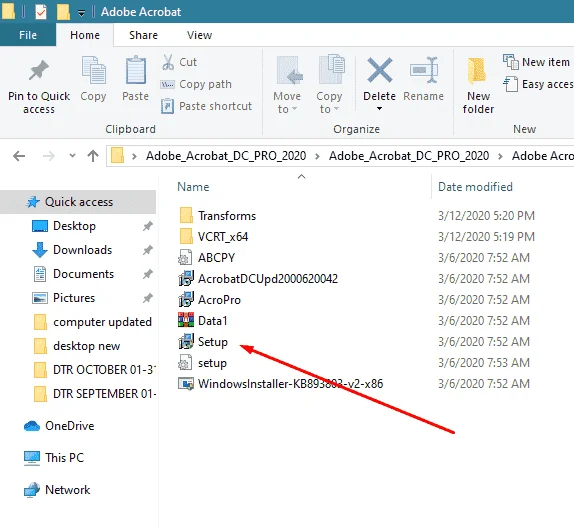Click the Paste shortcut ribbon command

(x=206, y=106)
